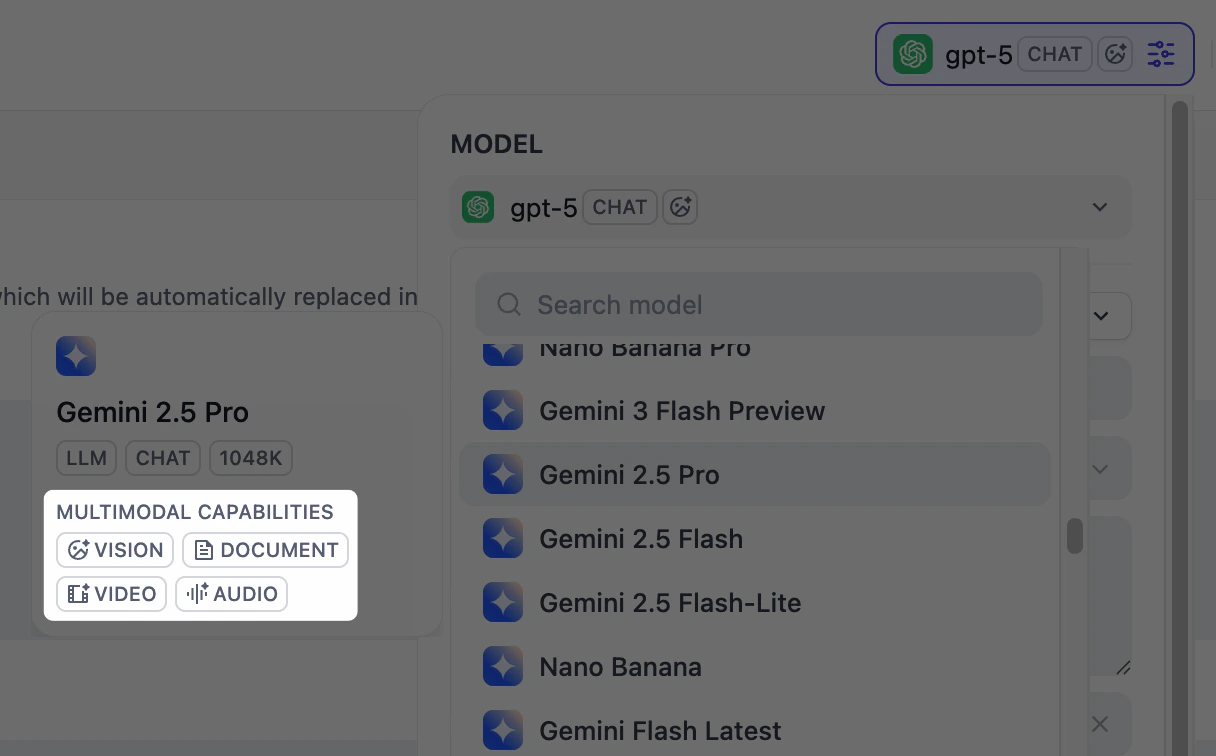Image resolution: width=1216 pixels, height=756 pixels.
Task: Click the Nano Banana model icon
Action: coord(502,666)
